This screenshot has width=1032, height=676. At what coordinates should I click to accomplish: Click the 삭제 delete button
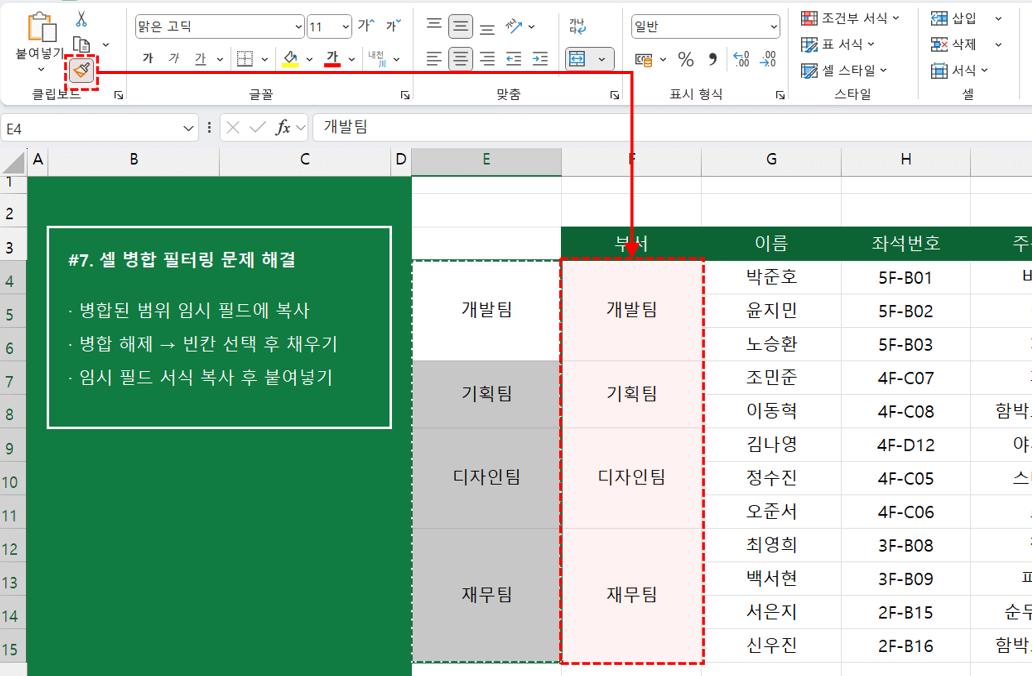962,44
